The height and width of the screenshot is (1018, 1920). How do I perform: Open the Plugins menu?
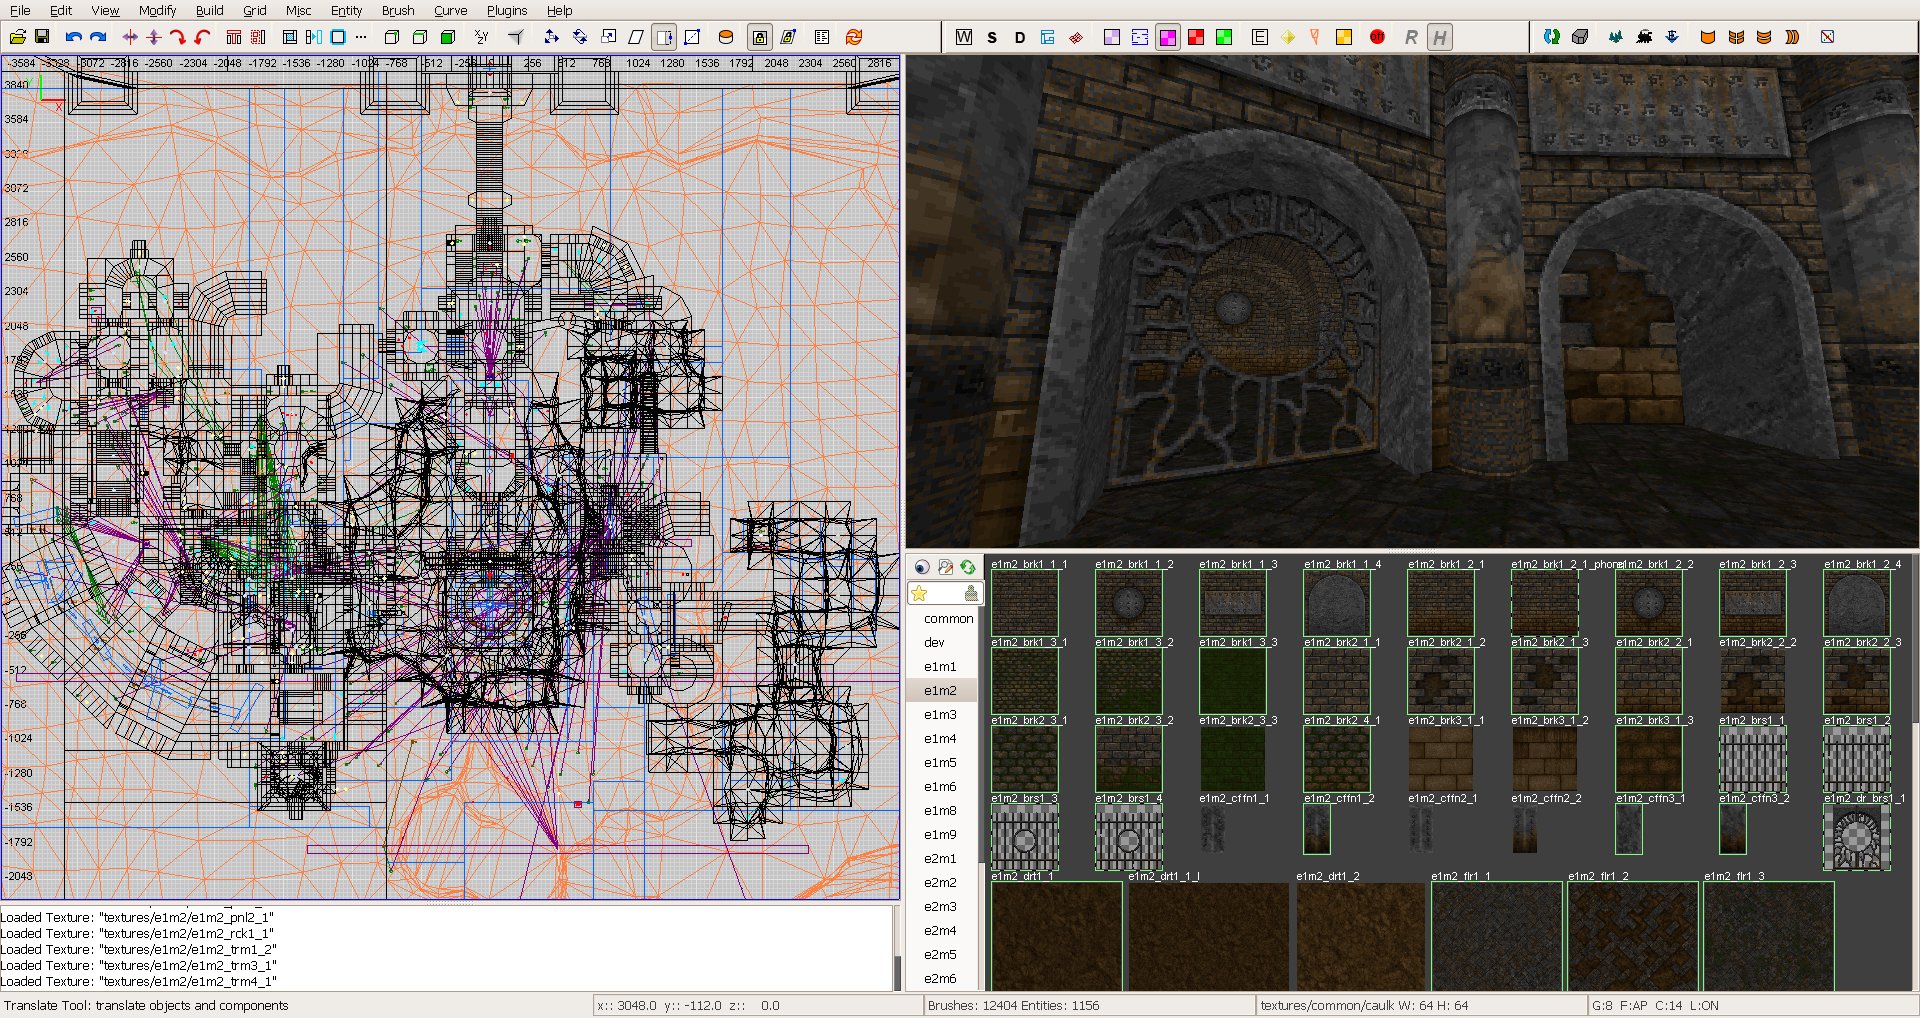point(507,10)
